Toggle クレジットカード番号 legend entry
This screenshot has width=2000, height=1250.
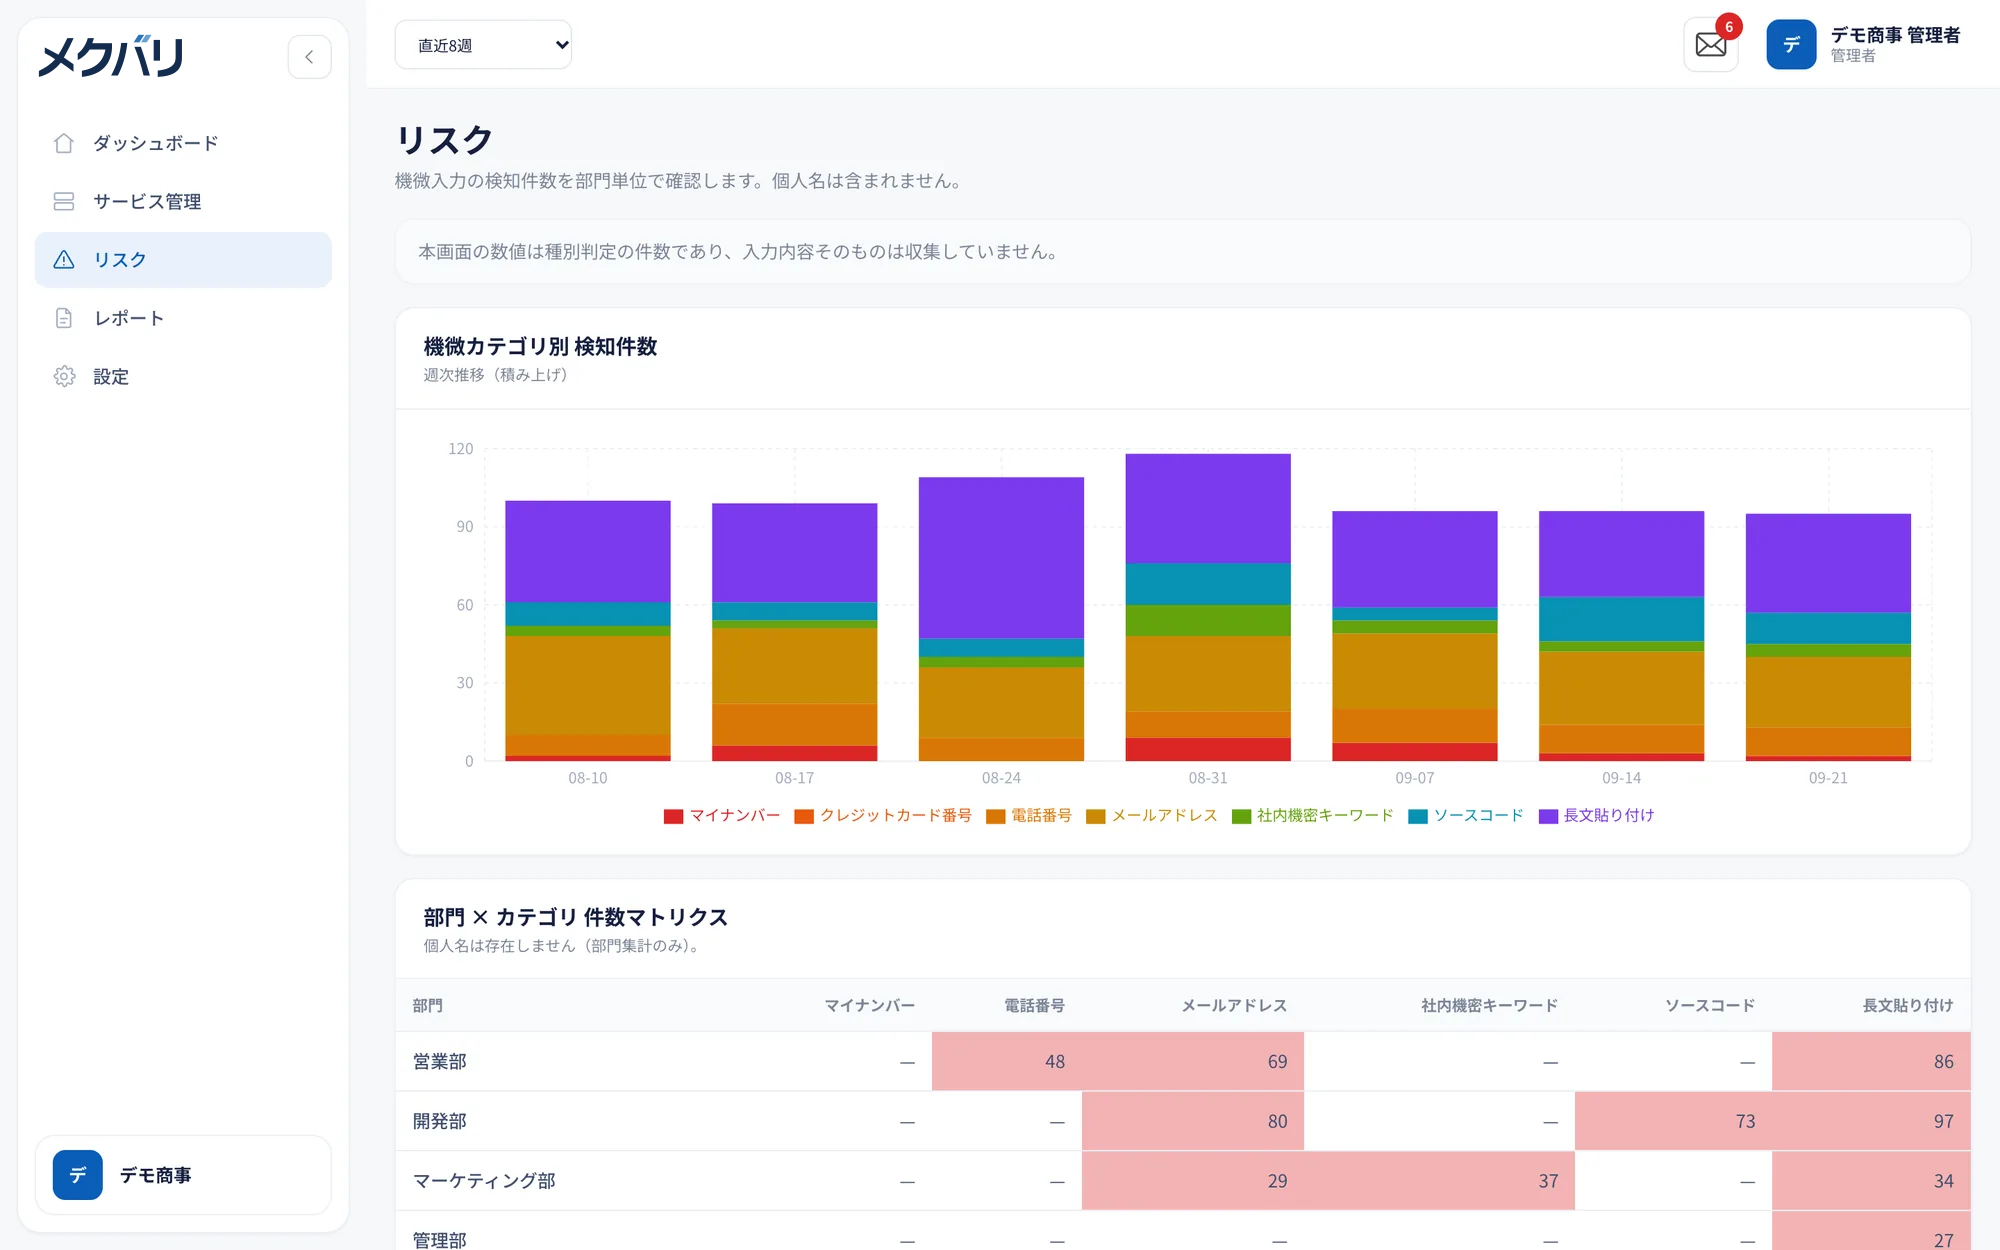click(x=883, y=816)
